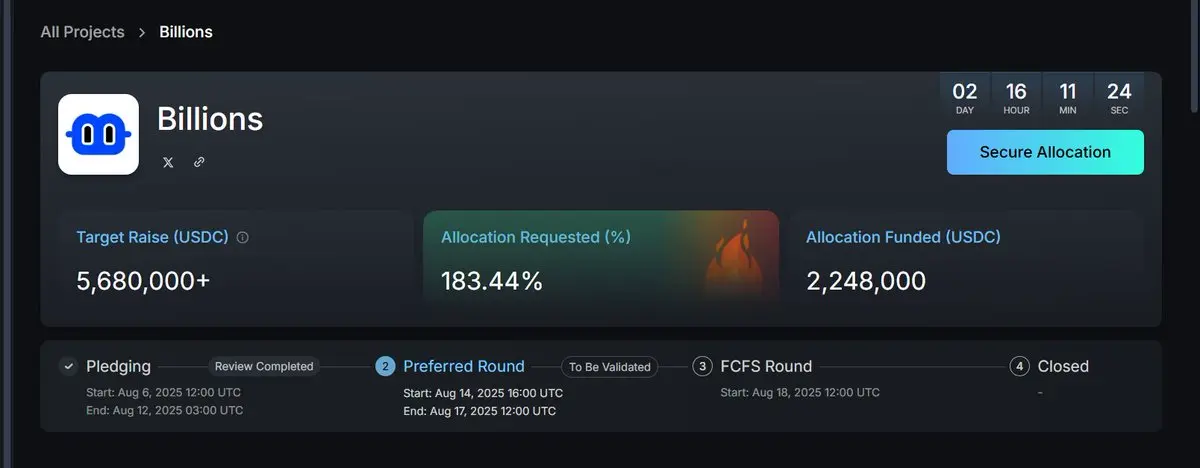Click the Review Completed badge

pyautogui.click(x=264, y=366)
